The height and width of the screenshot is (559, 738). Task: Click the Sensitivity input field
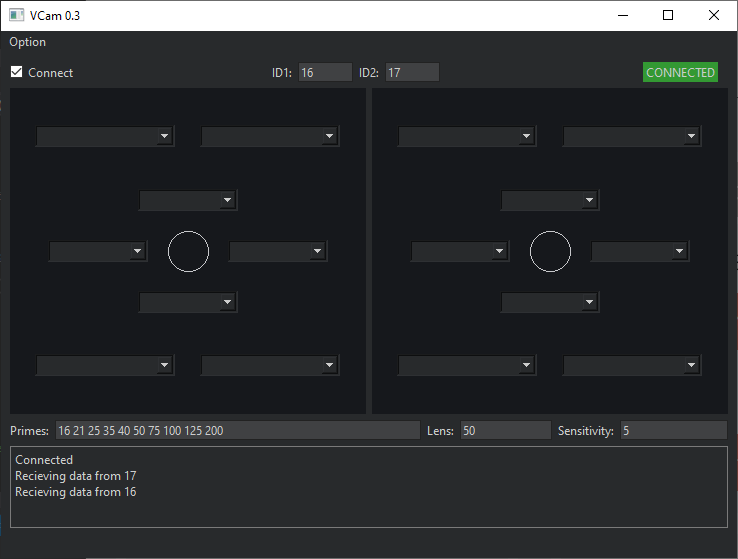[x=674, y=431]
